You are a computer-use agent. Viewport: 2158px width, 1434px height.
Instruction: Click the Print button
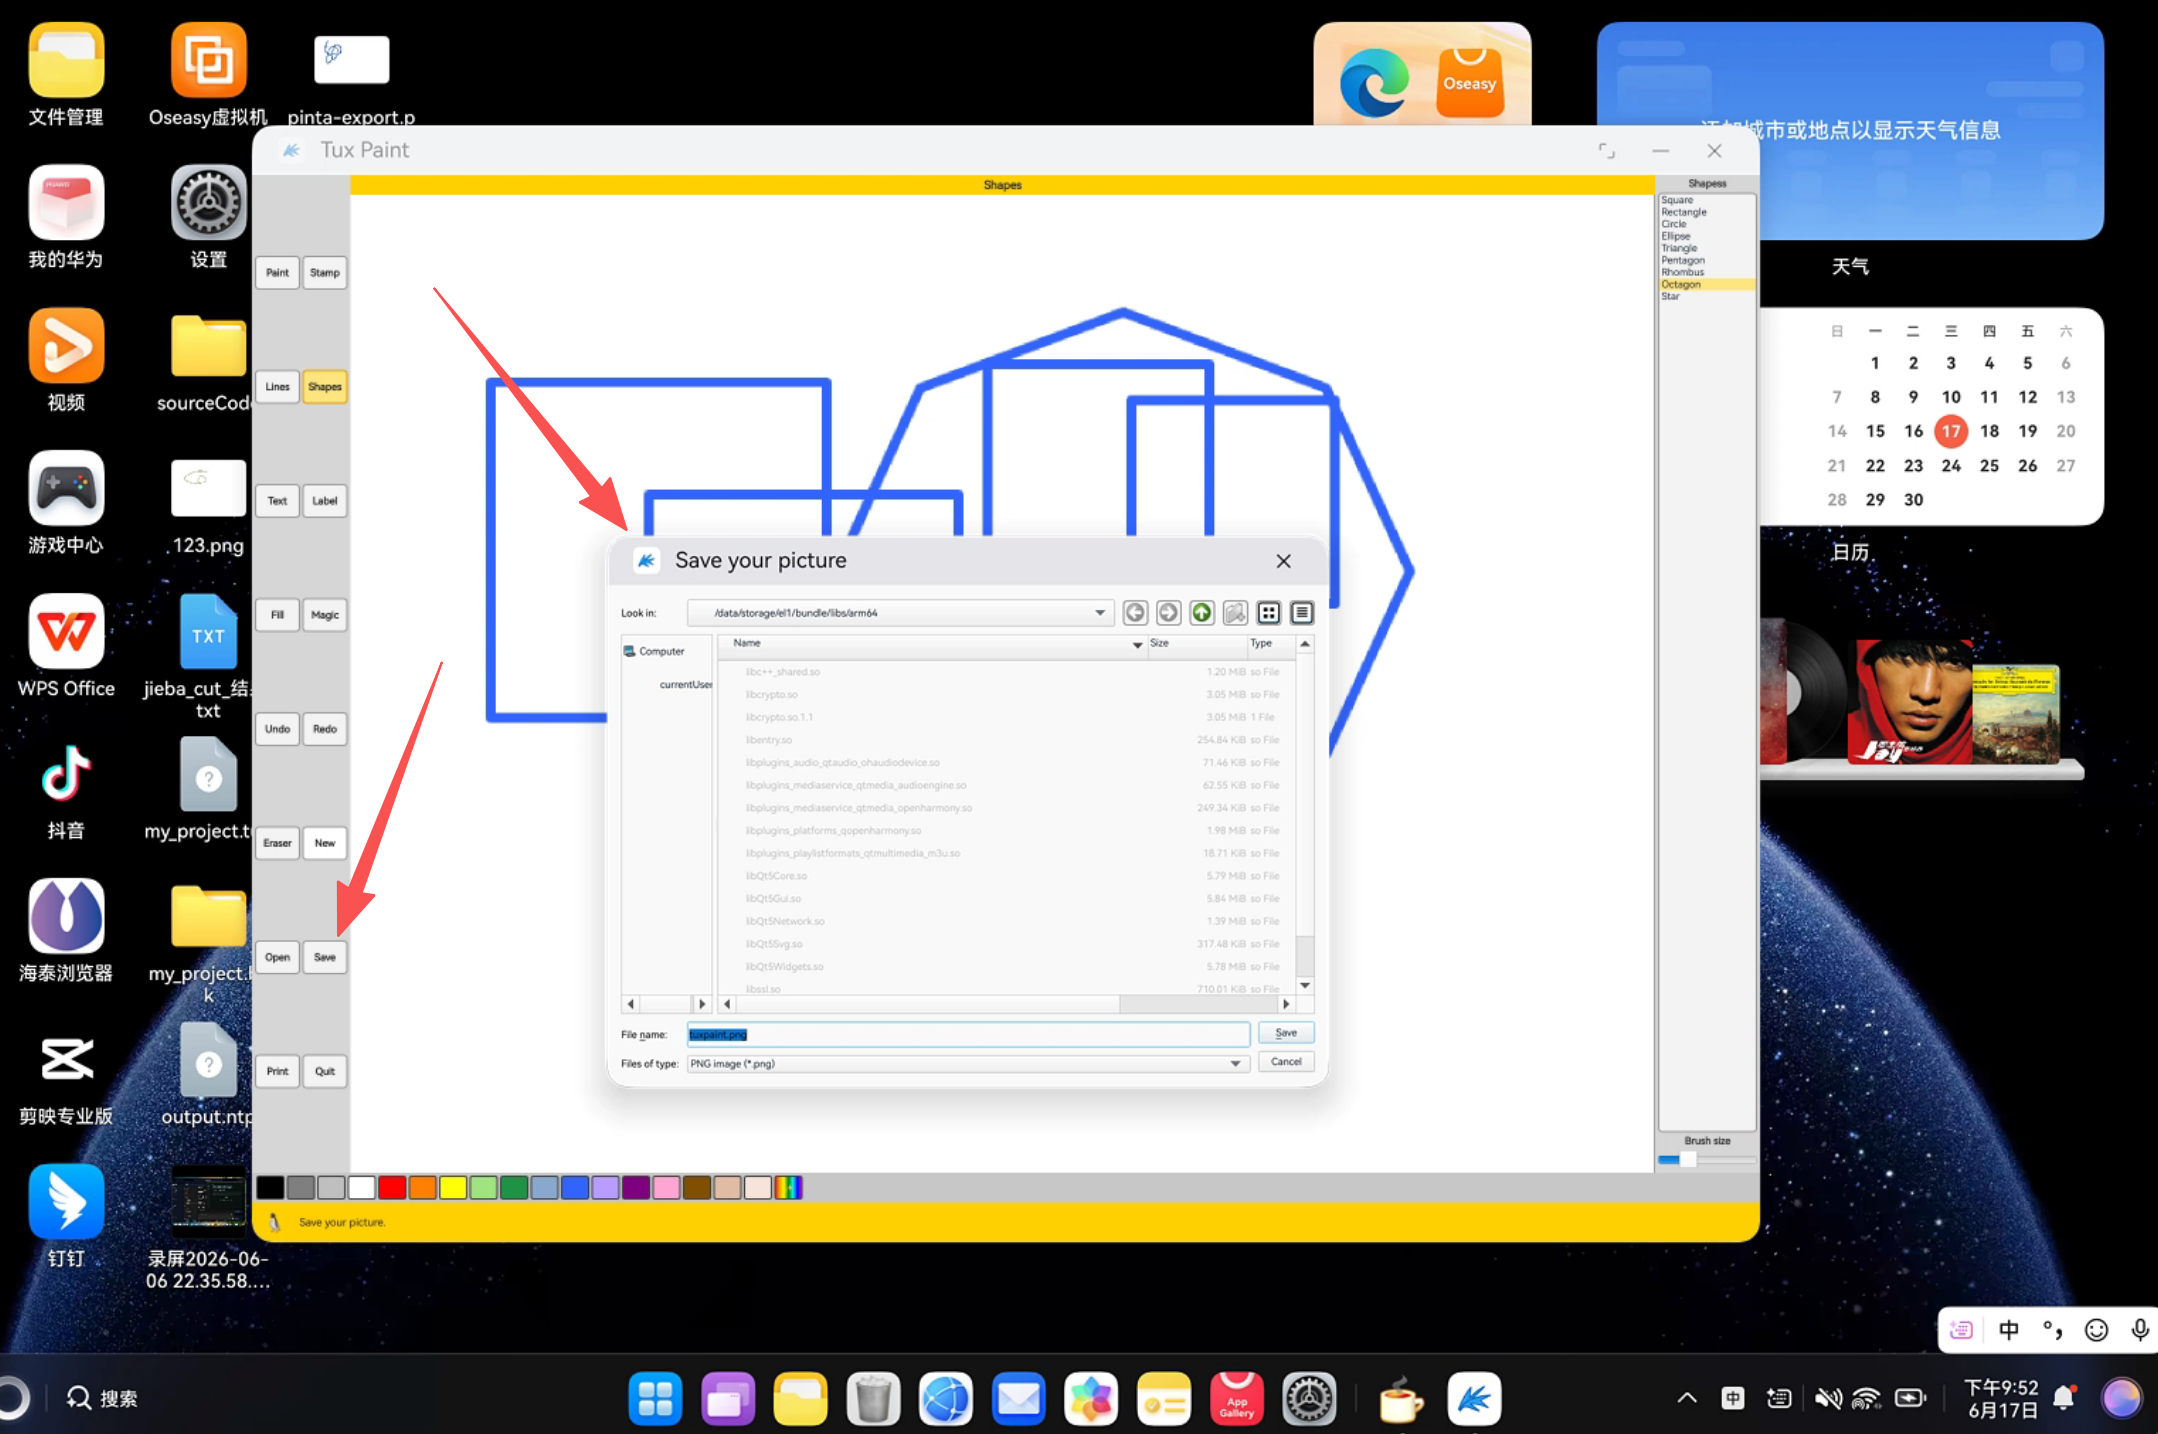coord(277,1071)
